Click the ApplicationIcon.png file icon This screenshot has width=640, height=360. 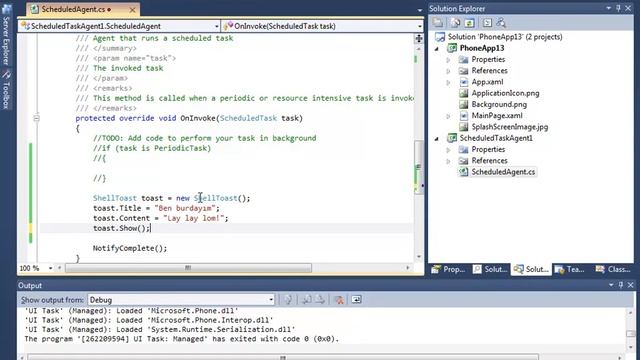[x=463, y=93]
